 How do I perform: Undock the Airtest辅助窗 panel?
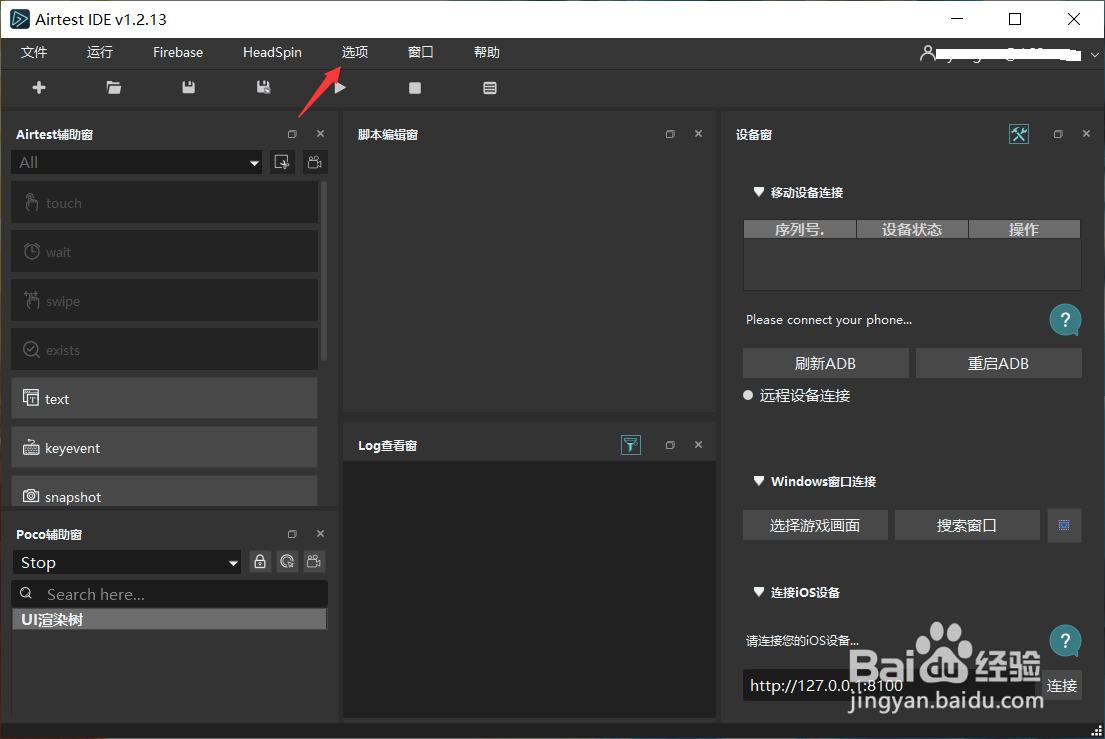pyautogui.click(x=292, y=134)
